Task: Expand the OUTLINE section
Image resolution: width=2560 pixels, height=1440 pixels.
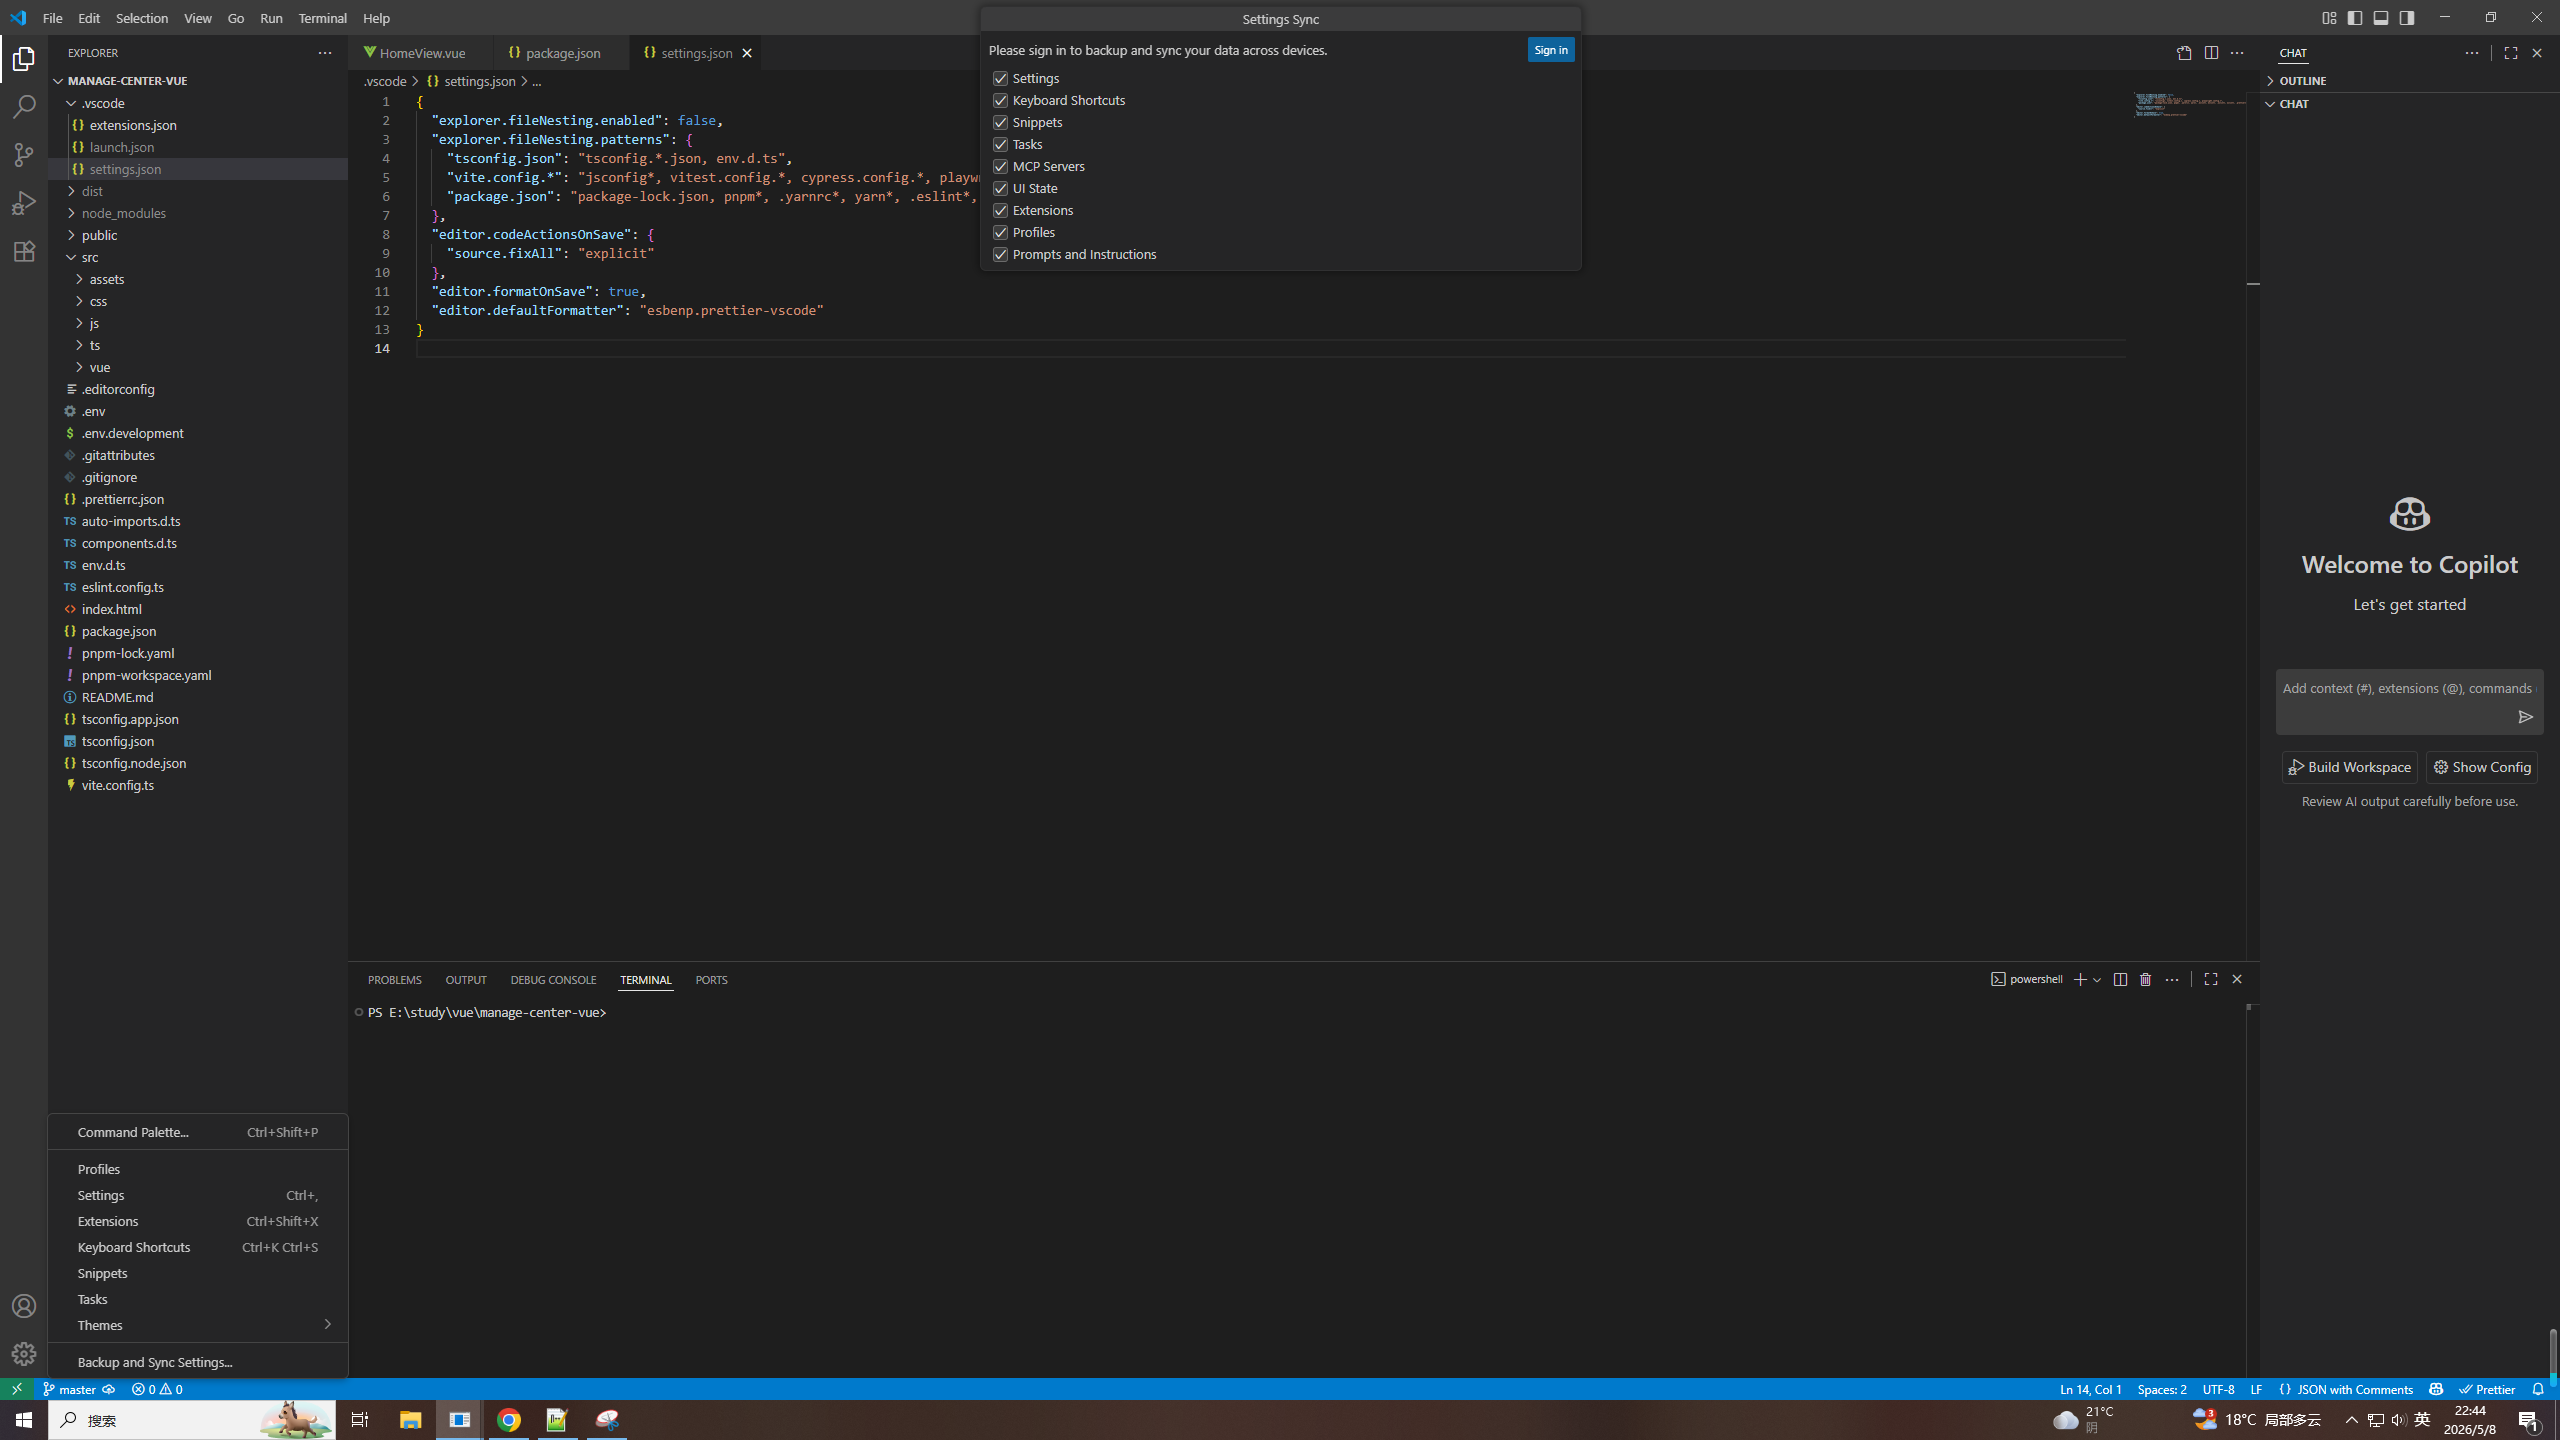Action: (2410, 81)
